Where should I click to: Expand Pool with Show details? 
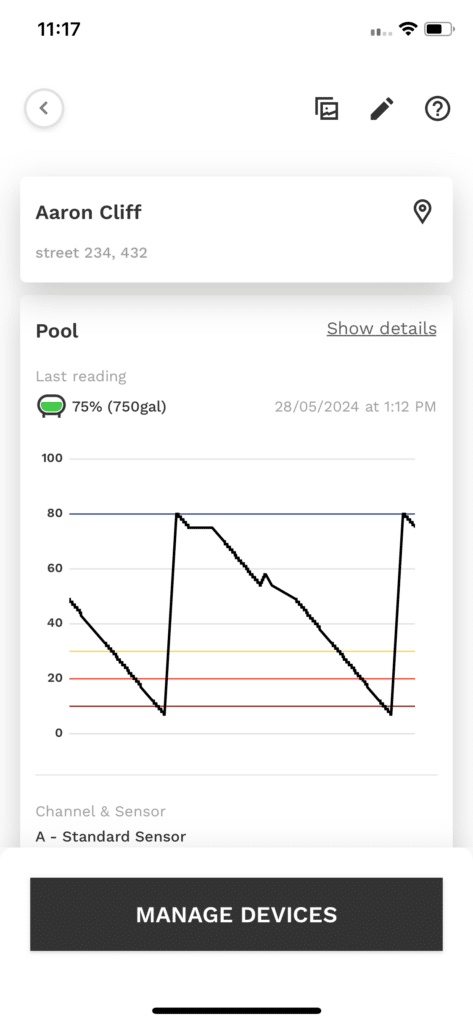coord(382,328)
